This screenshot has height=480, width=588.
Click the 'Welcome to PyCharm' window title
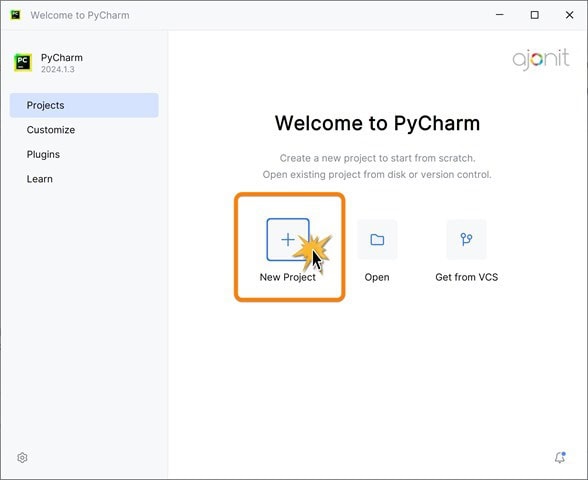80,15
